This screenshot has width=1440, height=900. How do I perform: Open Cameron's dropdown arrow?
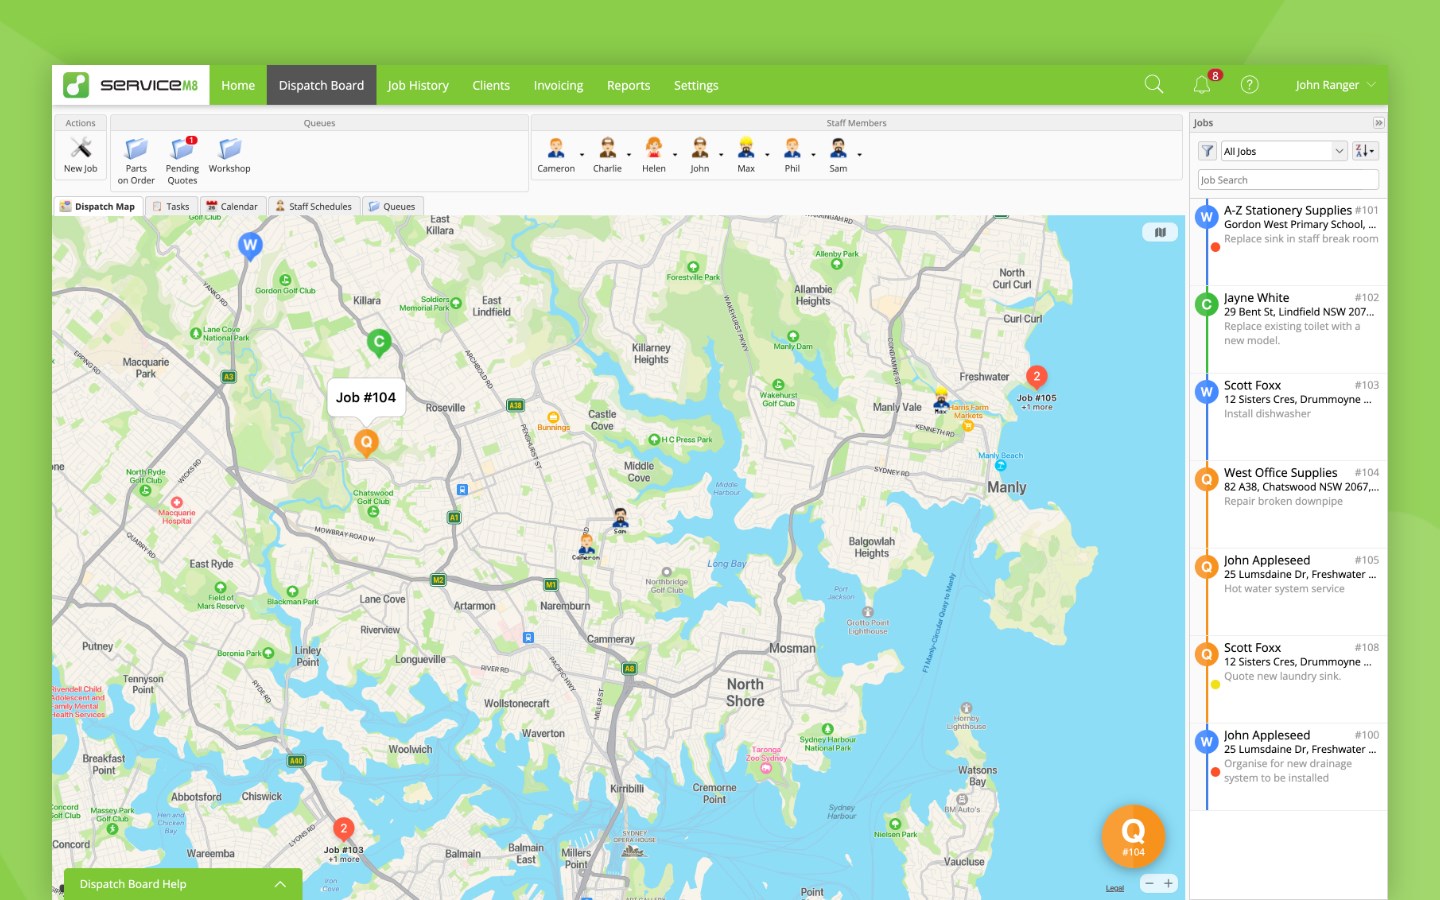click(x=582, y=155)
